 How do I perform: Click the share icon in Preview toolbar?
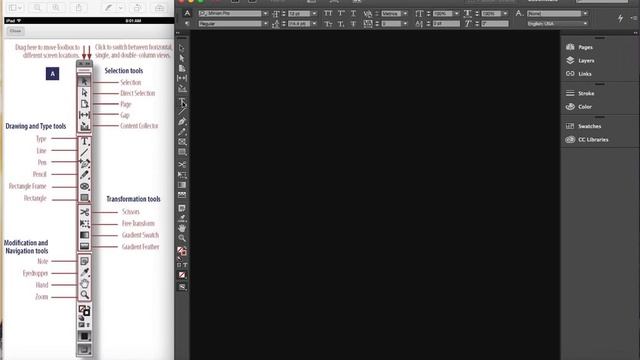click(x=78, y=8)
